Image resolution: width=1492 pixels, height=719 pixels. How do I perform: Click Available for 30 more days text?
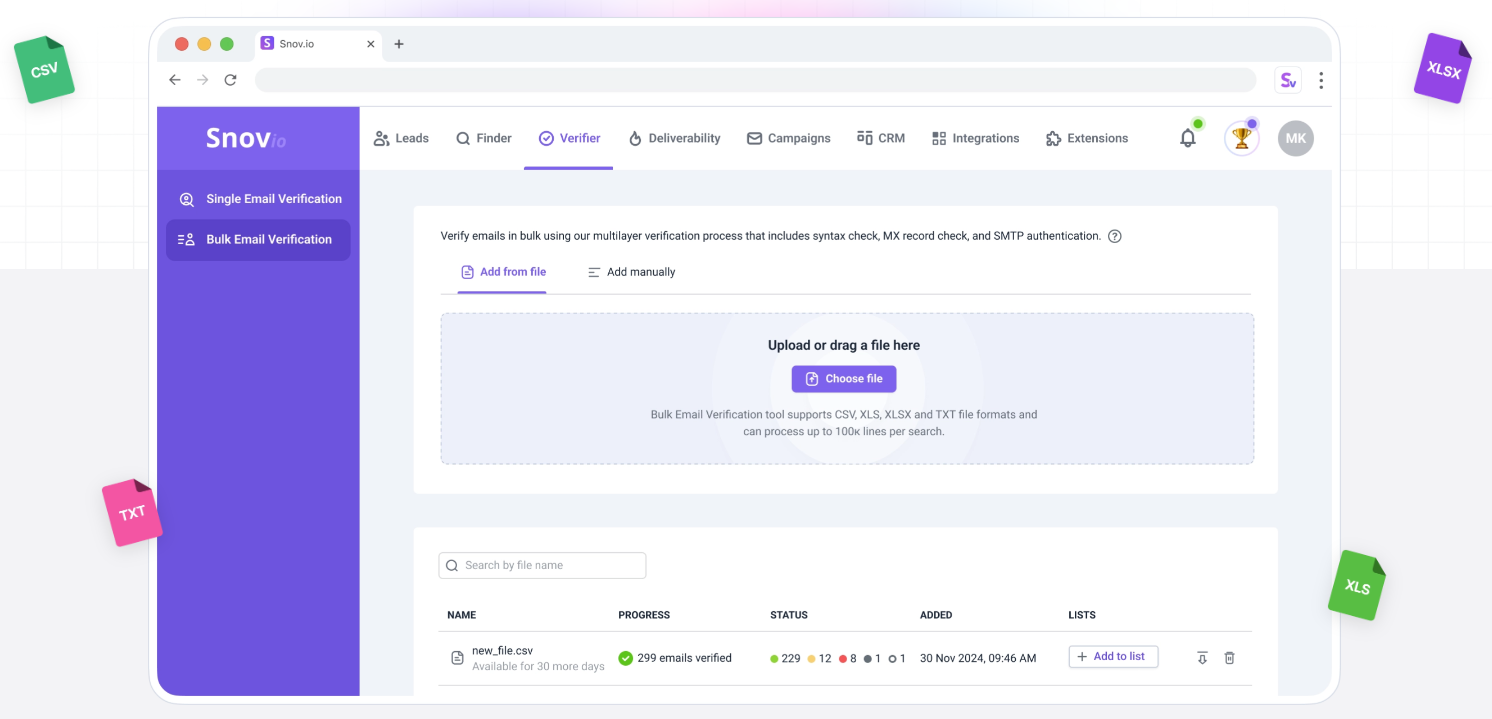pyautogui.click(x=539, y=666)
